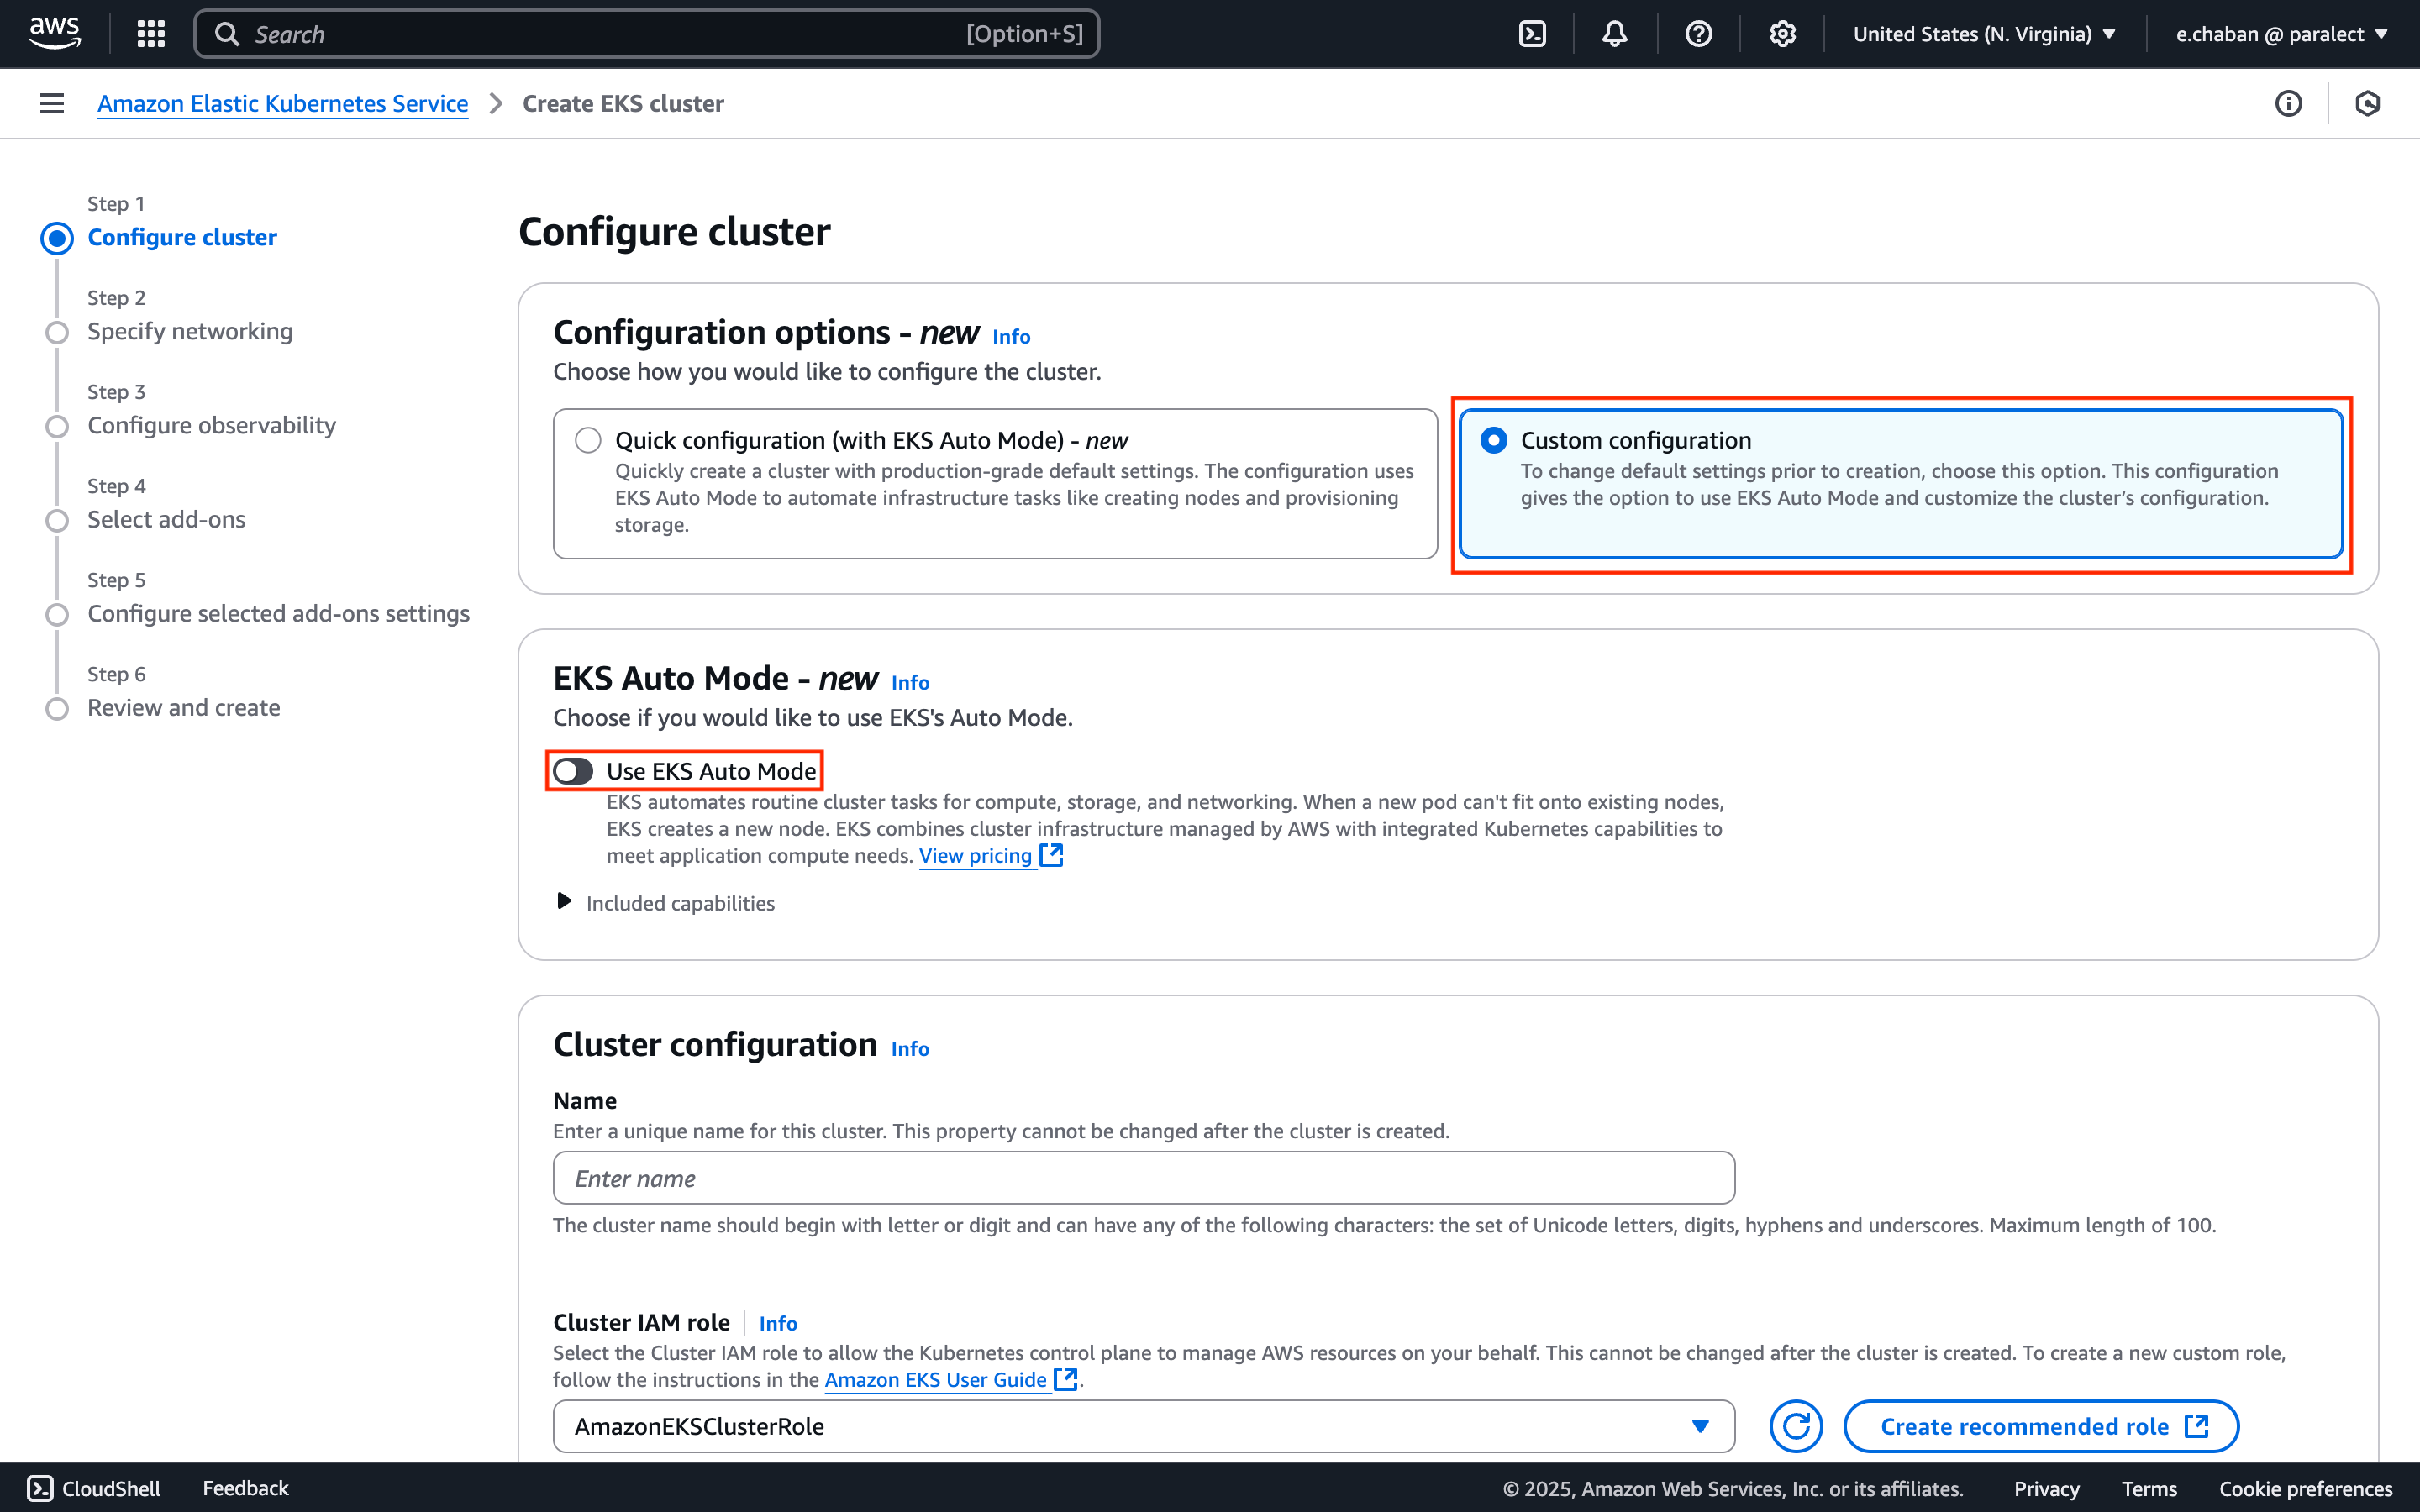Open the navigation hamburger menu
Viewport: 2420px width, 1512px height.
(x=50, y=103)
